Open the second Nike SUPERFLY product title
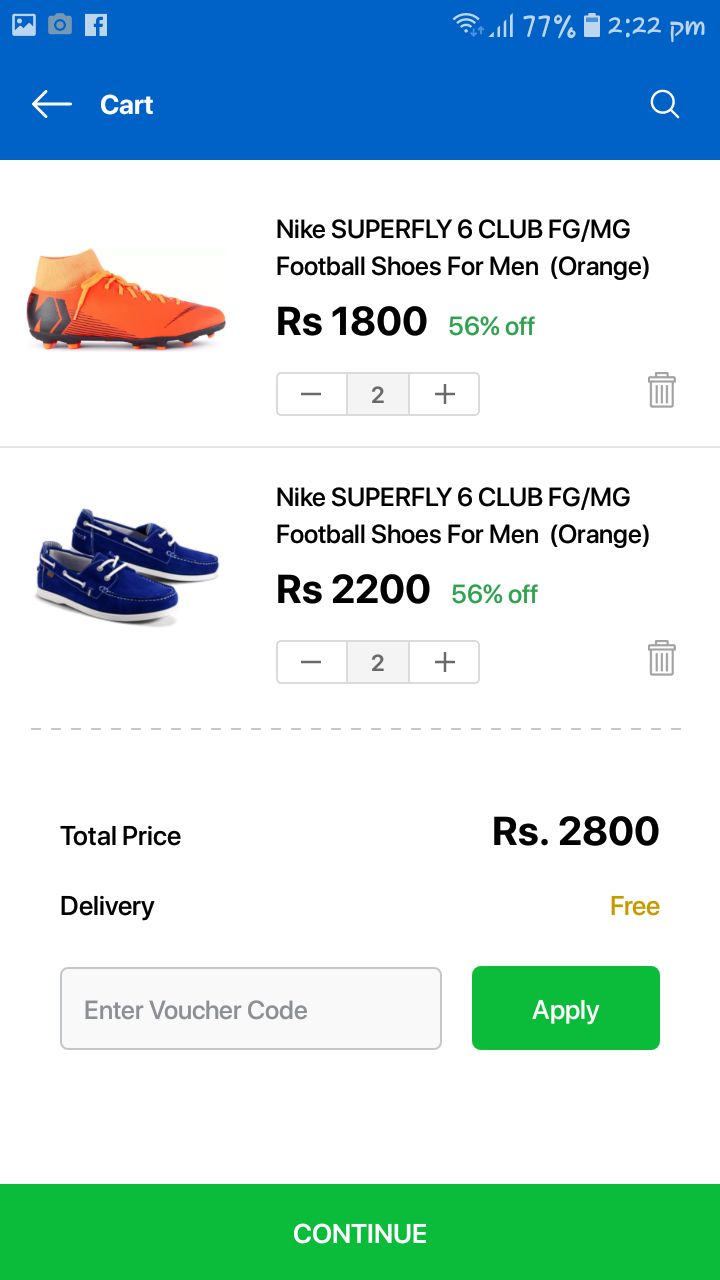Viewport: 720px width, 1280px height. tap(462, 516)
